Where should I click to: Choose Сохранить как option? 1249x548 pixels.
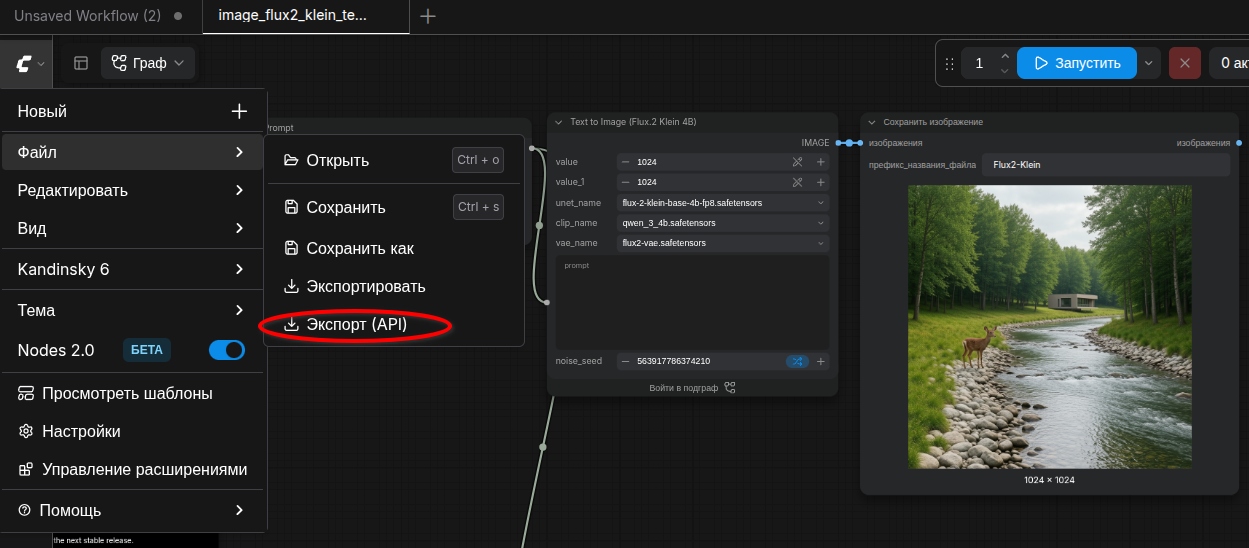[394, 248]
